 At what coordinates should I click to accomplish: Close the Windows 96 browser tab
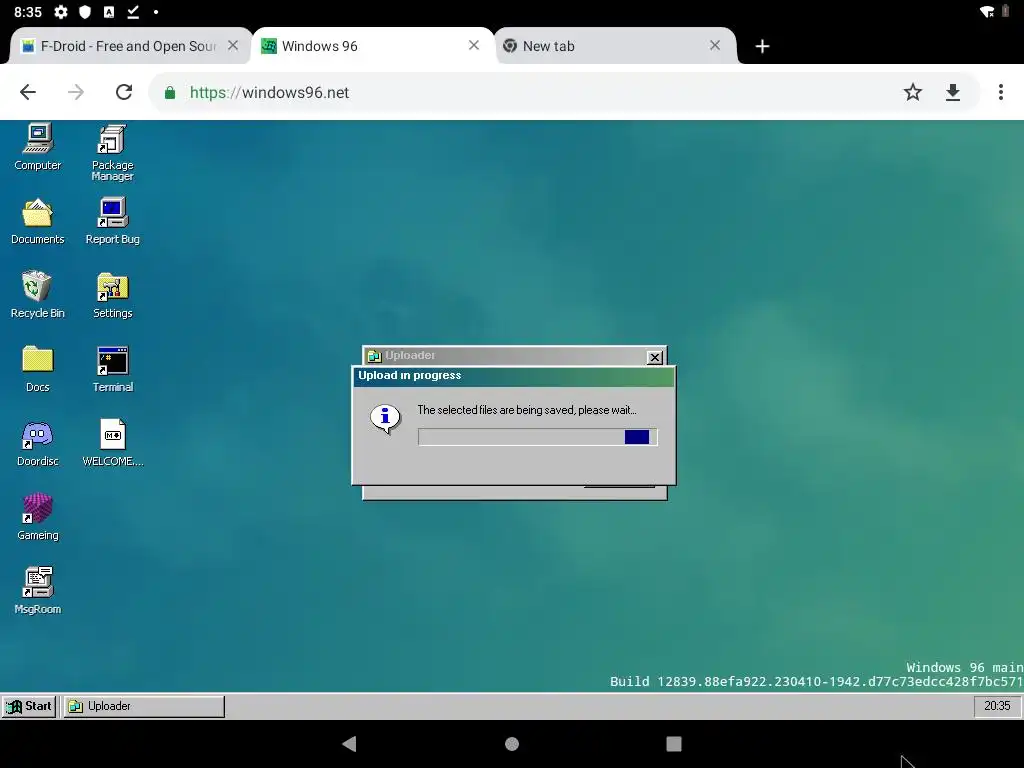click(x=474, y=45)
